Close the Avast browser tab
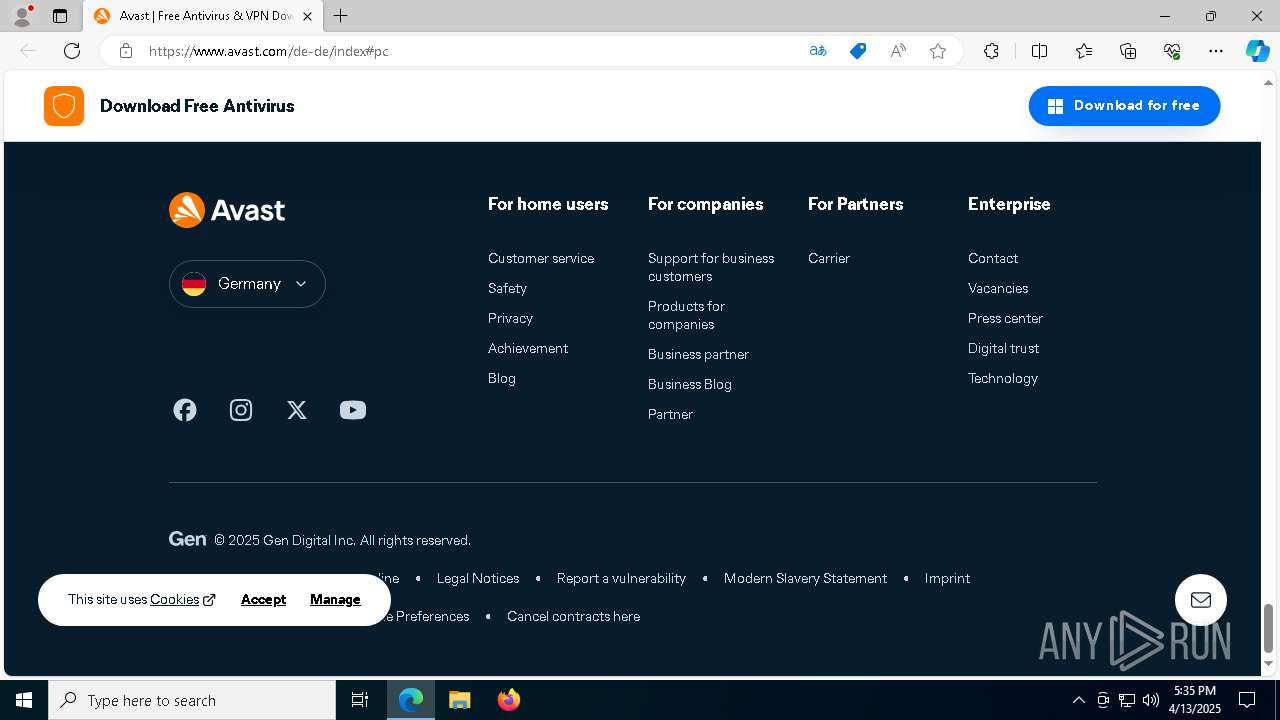The width and height of the screenshot is (1280, 720). click(x=307, y=16)
